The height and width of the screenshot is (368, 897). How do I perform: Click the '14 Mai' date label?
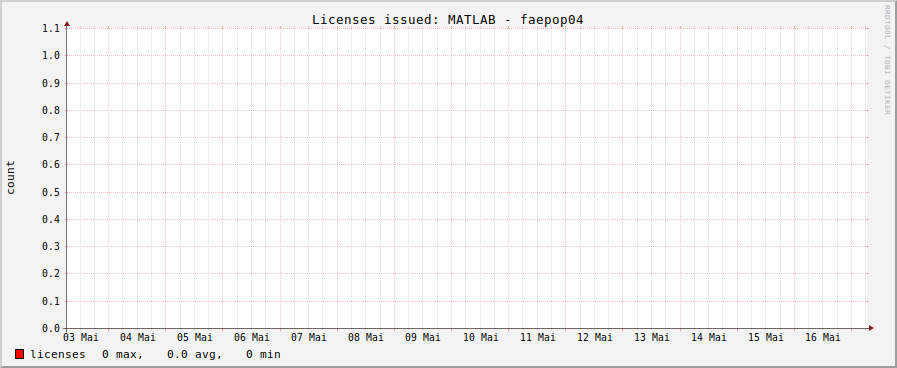[x=709, y=338]
